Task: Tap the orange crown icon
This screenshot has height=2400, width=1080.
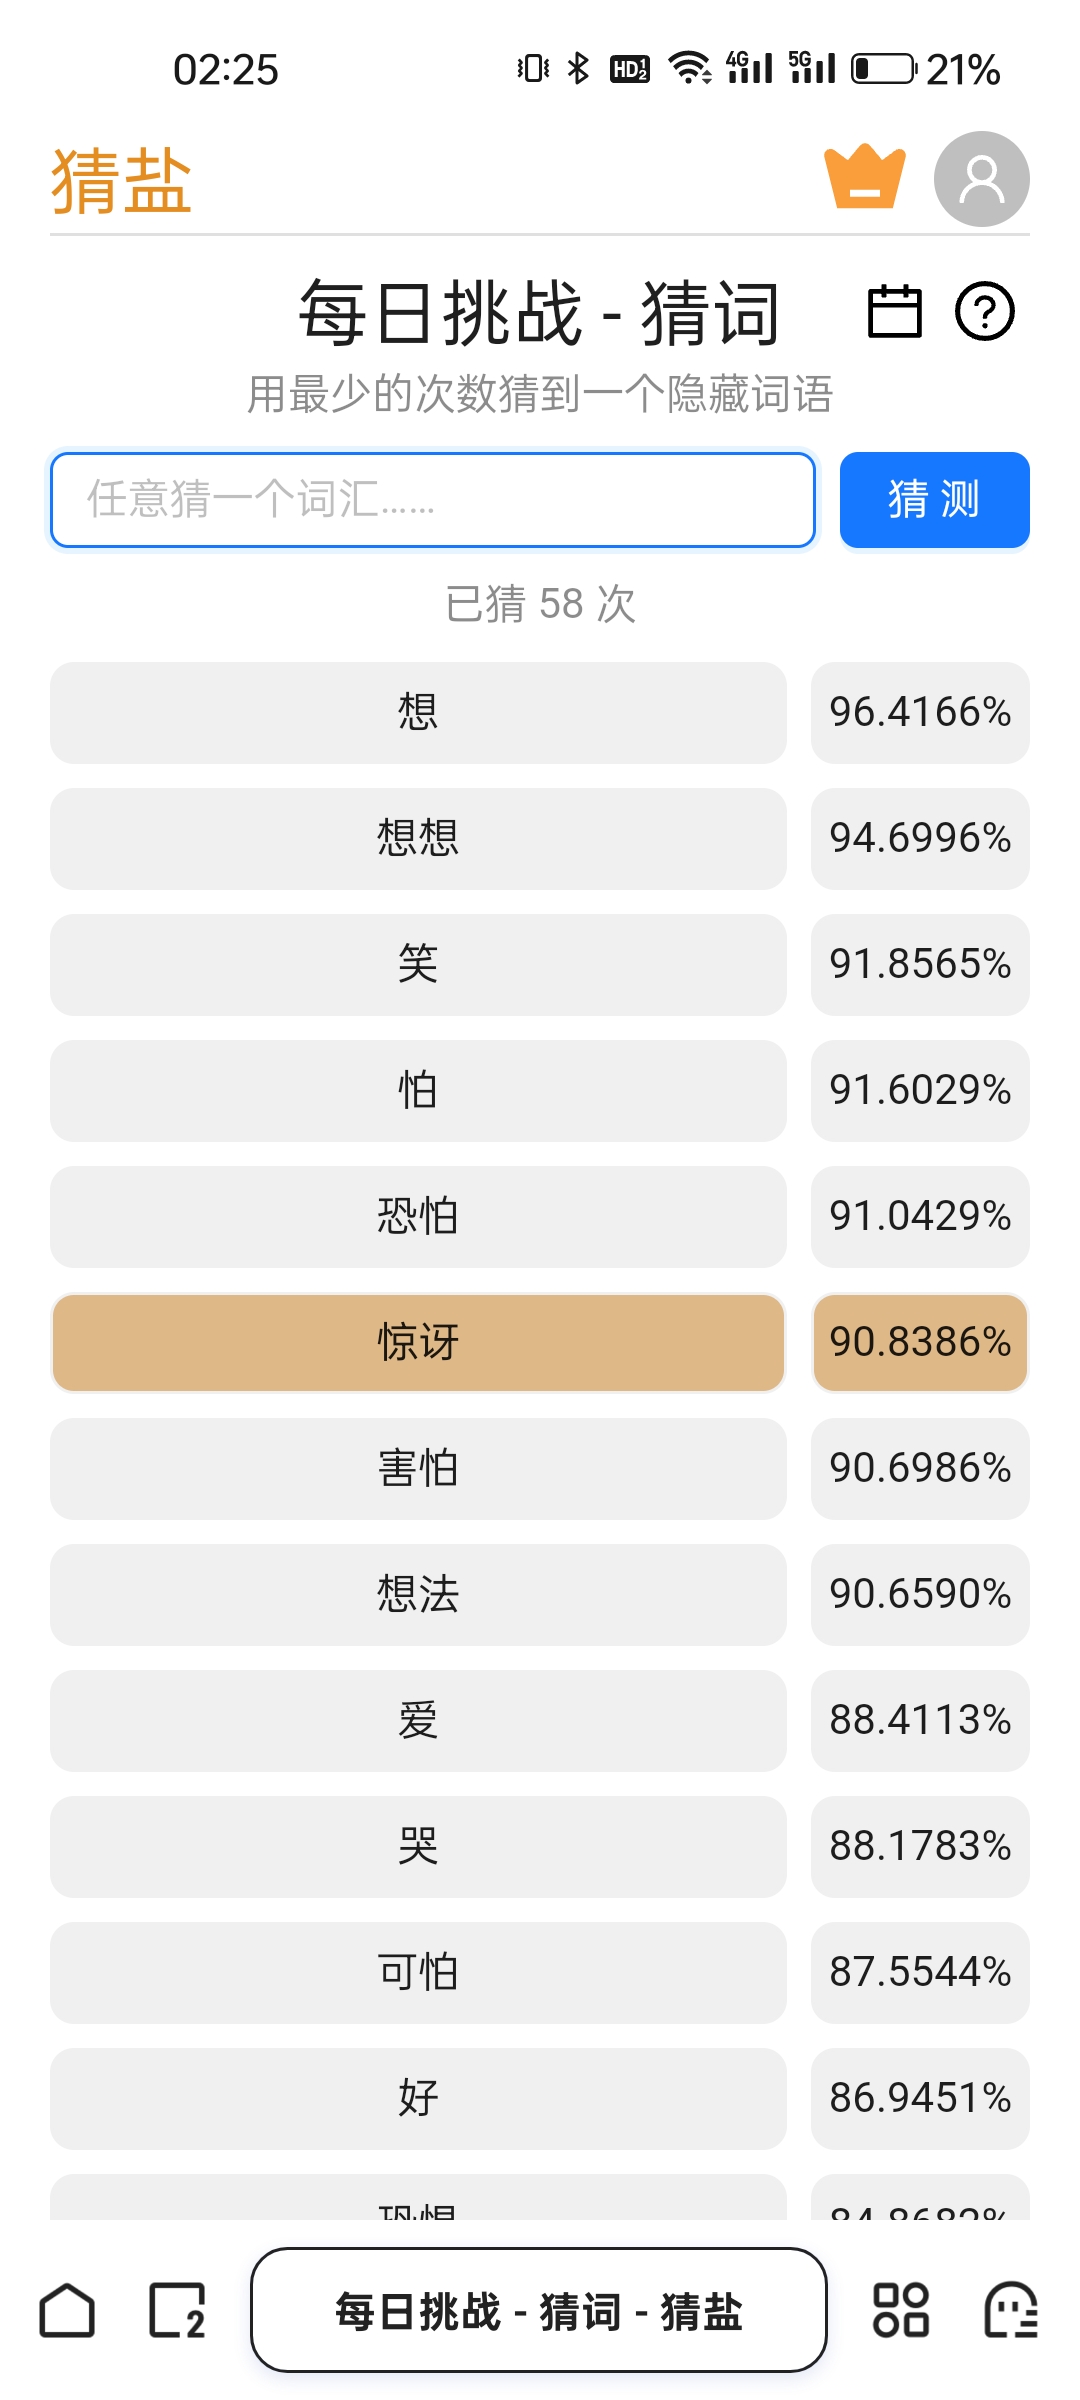Action: (865, 178)
